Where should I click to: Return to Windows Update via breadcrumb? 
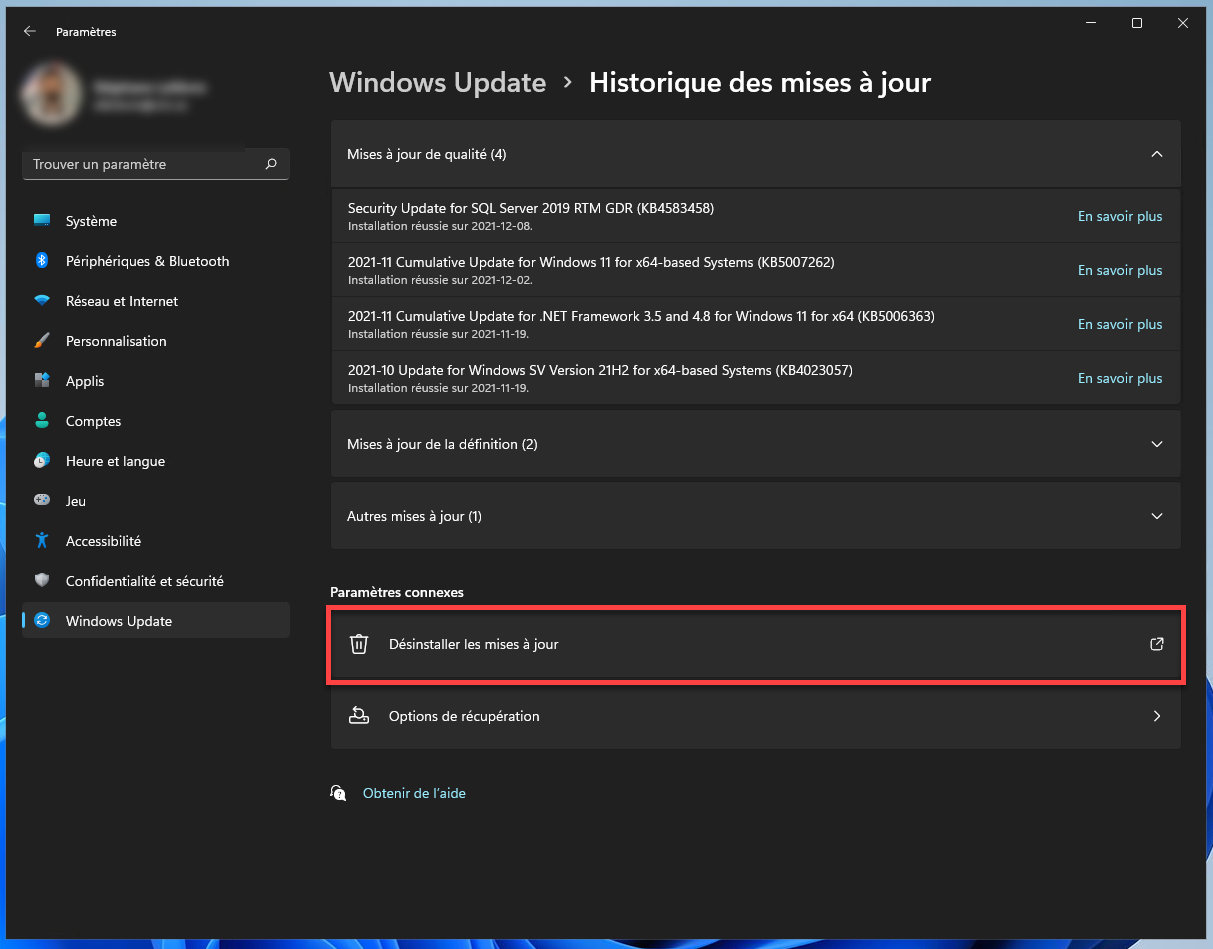(x=438, y=82)
